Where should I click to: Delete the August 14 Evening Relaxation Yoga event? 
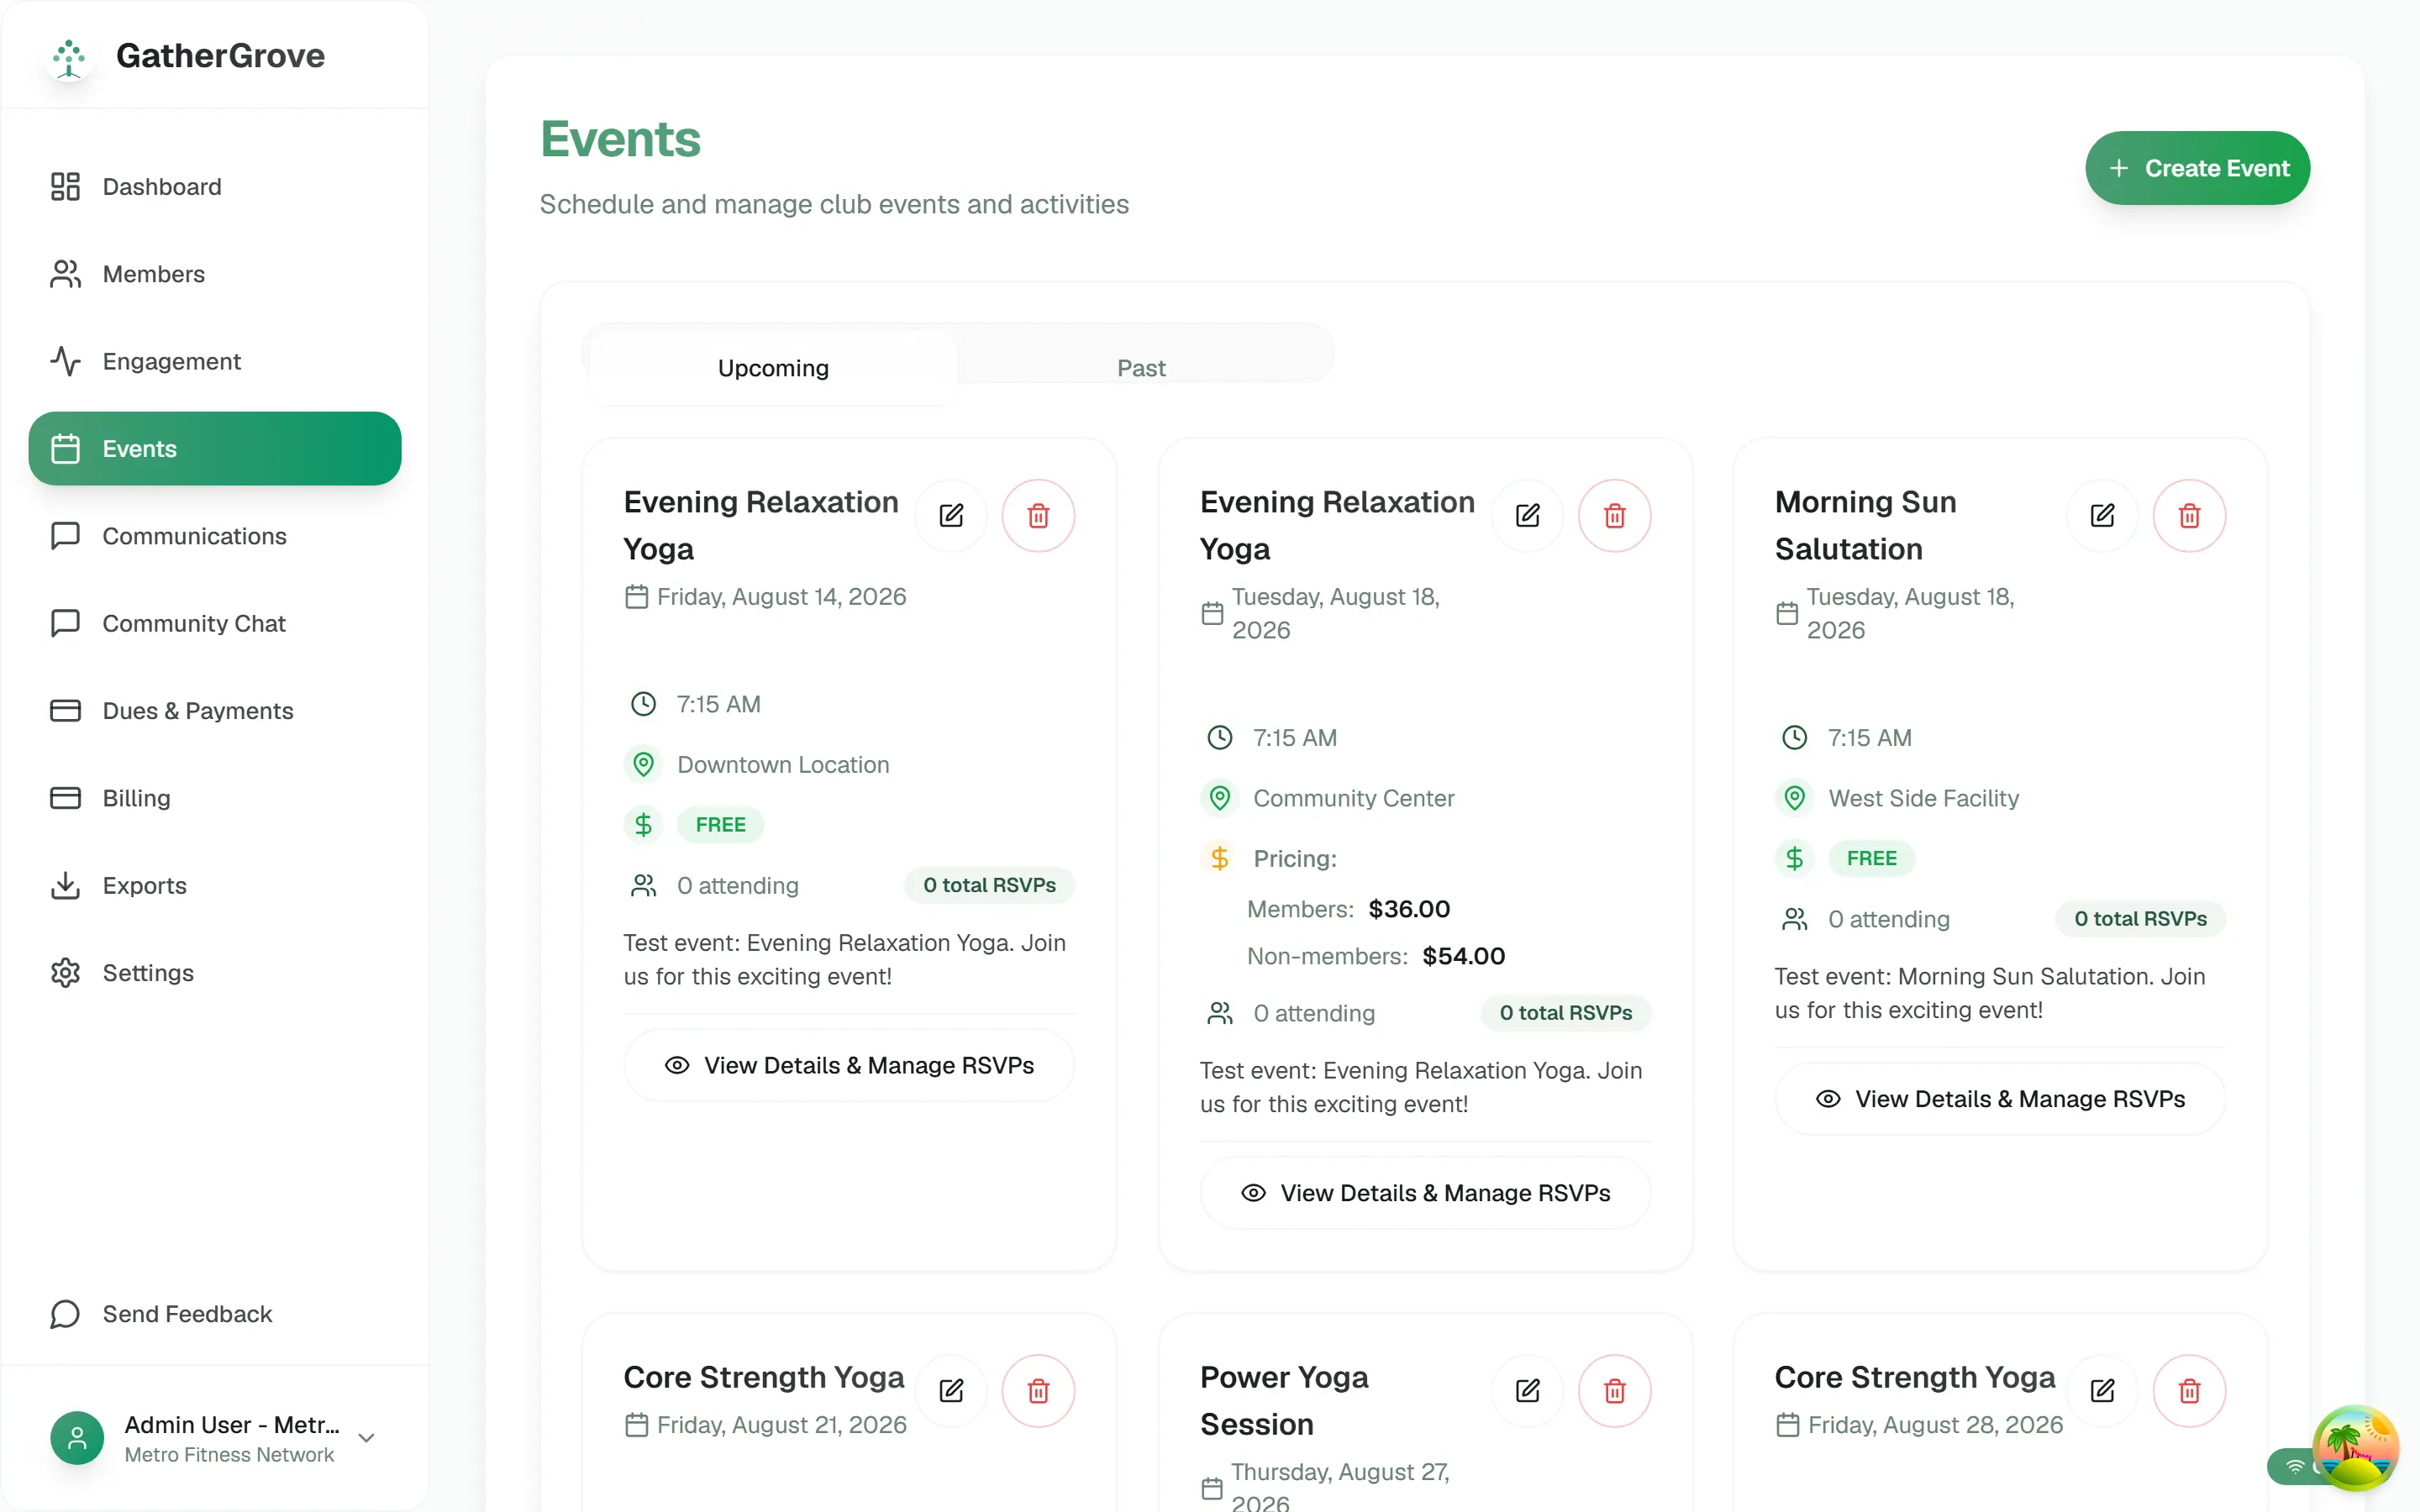(x=1038, y=516)
